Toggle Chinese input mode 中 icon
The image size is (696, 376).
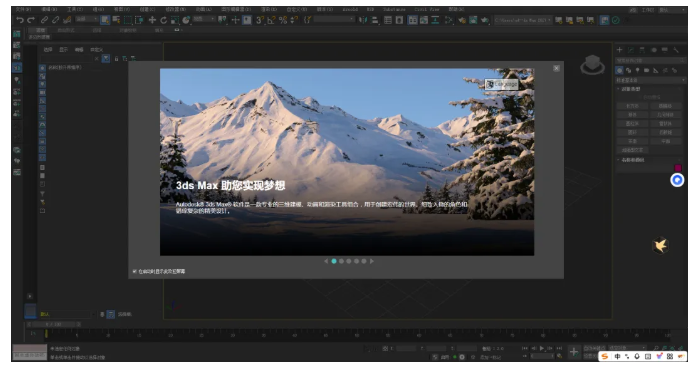(617, 356)
